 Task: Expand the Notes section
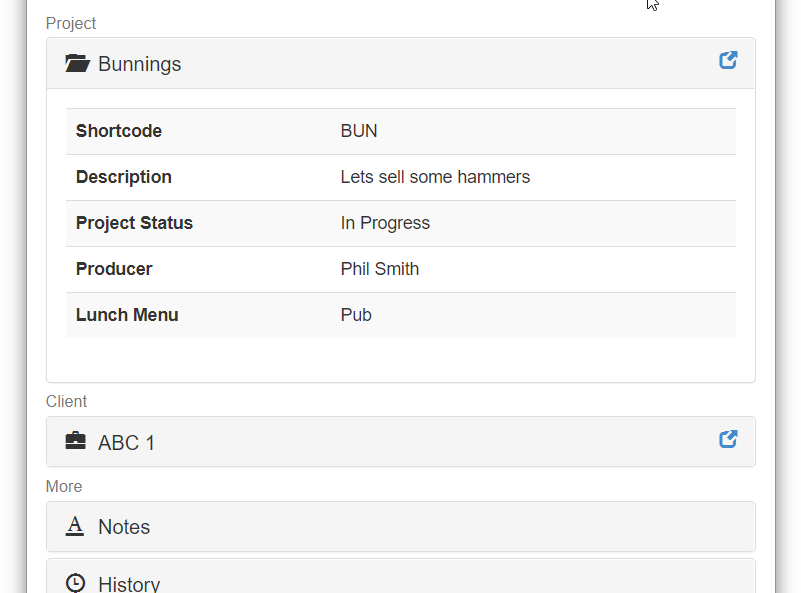click(400, 527)
